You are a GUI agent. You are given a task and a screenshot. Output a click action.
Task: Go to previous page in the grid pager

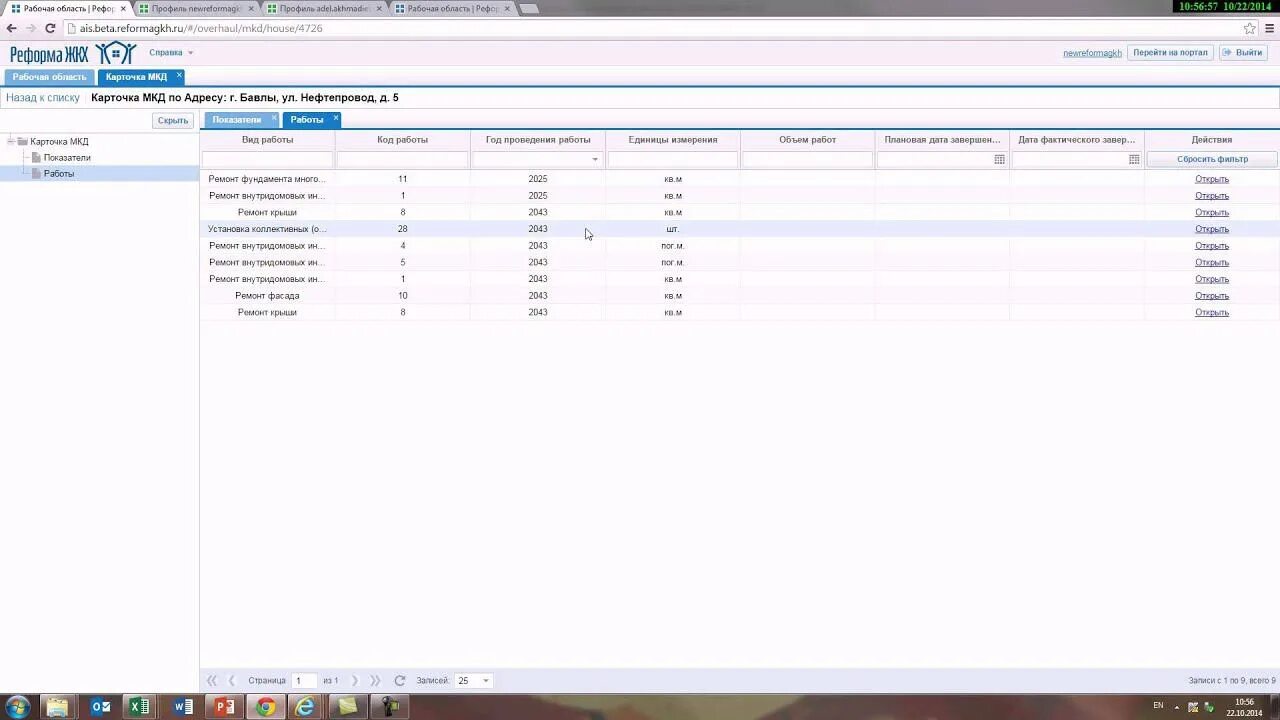(x=232, y=680)
